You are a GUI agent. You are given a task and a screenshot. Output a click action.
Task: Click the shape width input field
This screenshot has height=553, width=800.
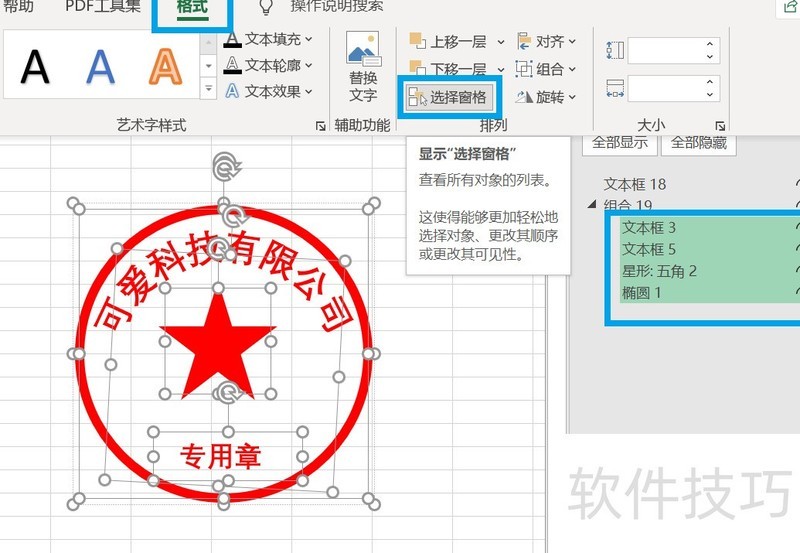click(x=667, y=88)
